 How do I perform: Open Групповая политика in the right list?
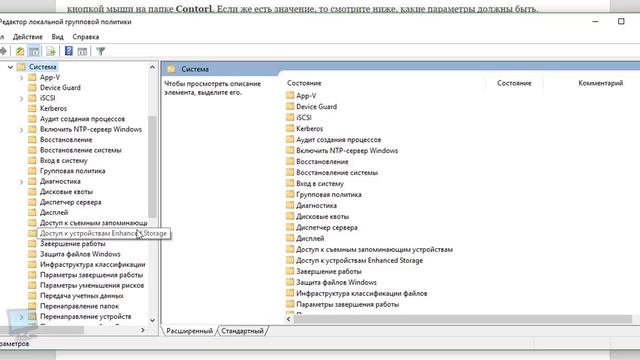click(329, 195)
